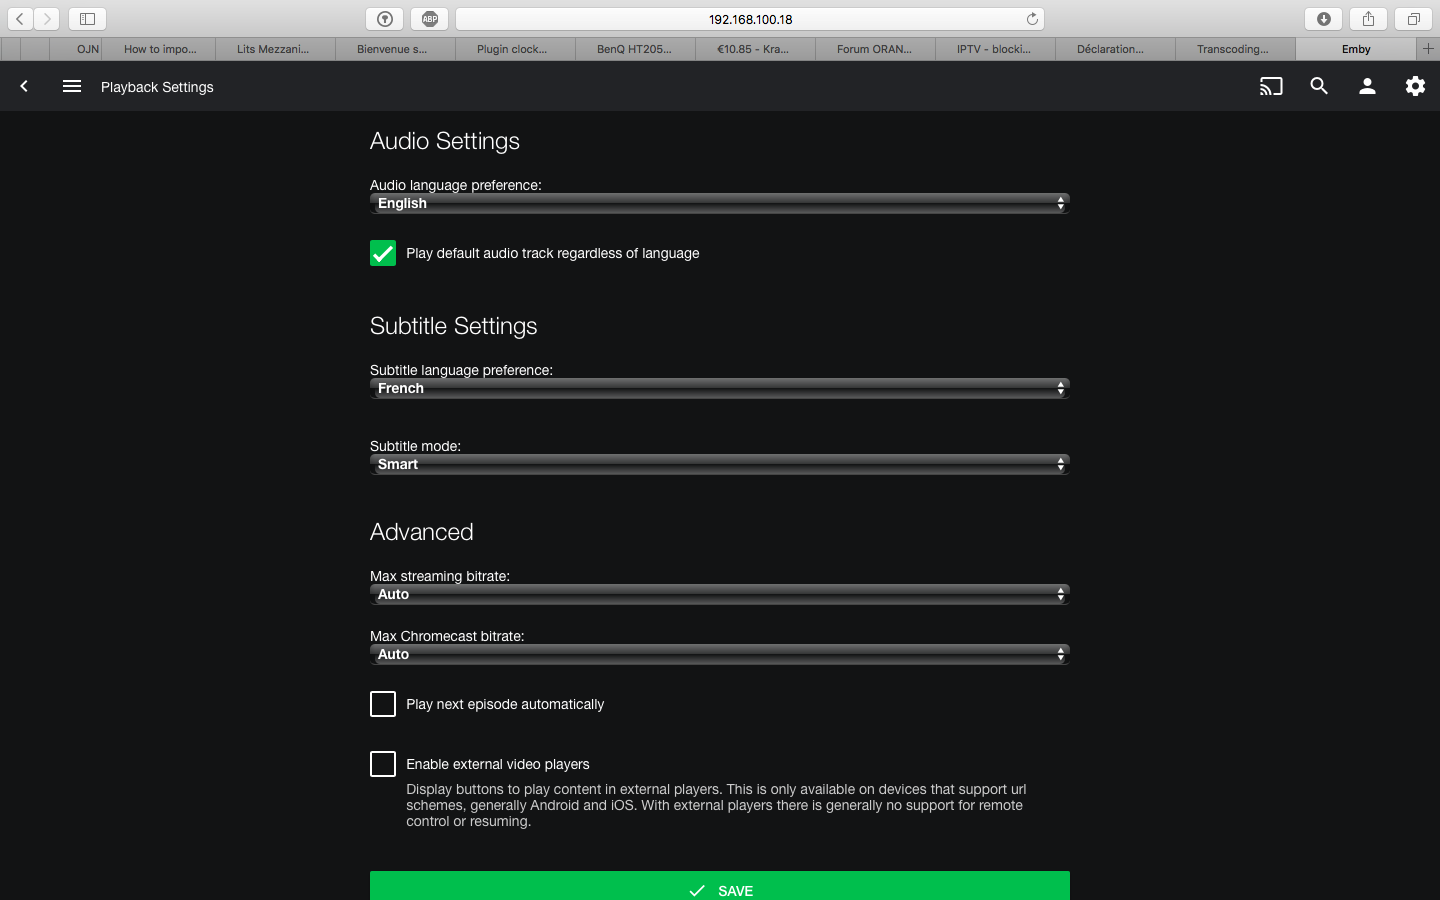Image resolution: width=1440 pixels, height=900 pixels.
Task: Go back with Emby back arrow
Action: click(x=24, y=87)
